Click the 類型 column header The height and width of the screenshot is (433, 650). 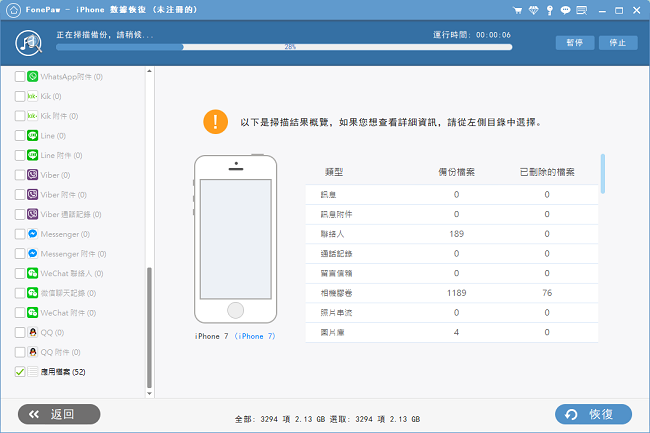tap(334, 172)
